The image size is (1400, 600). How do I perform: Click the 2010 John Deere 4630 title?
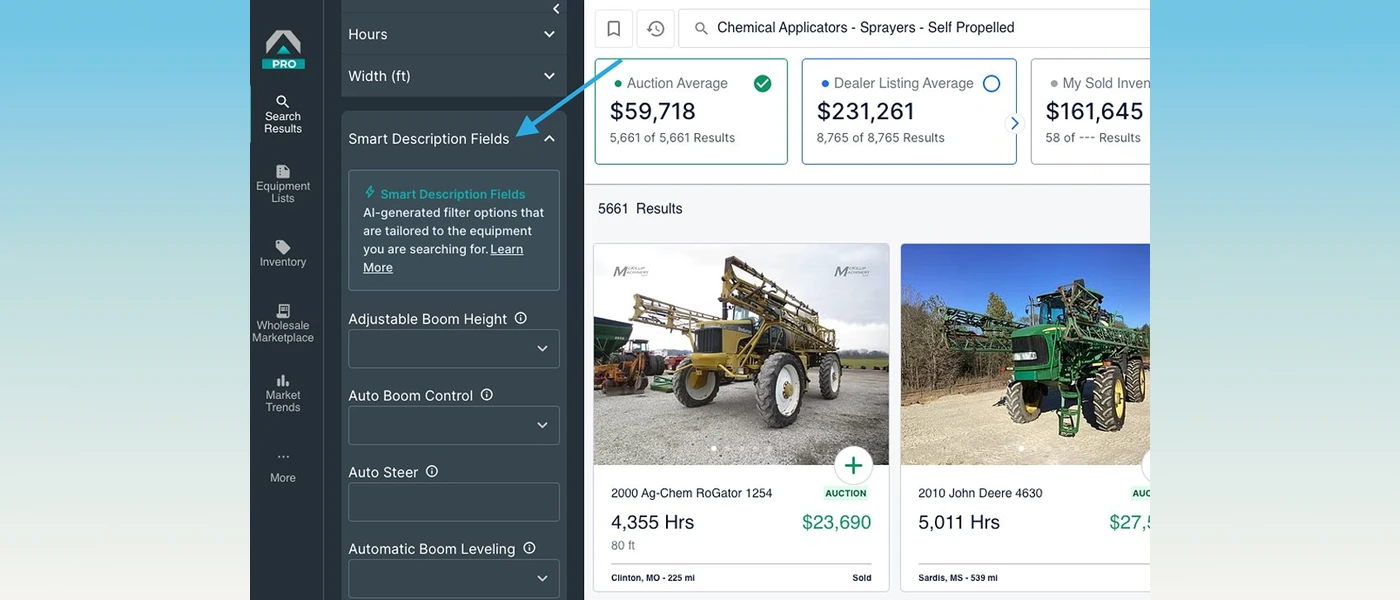coord(980,493)
